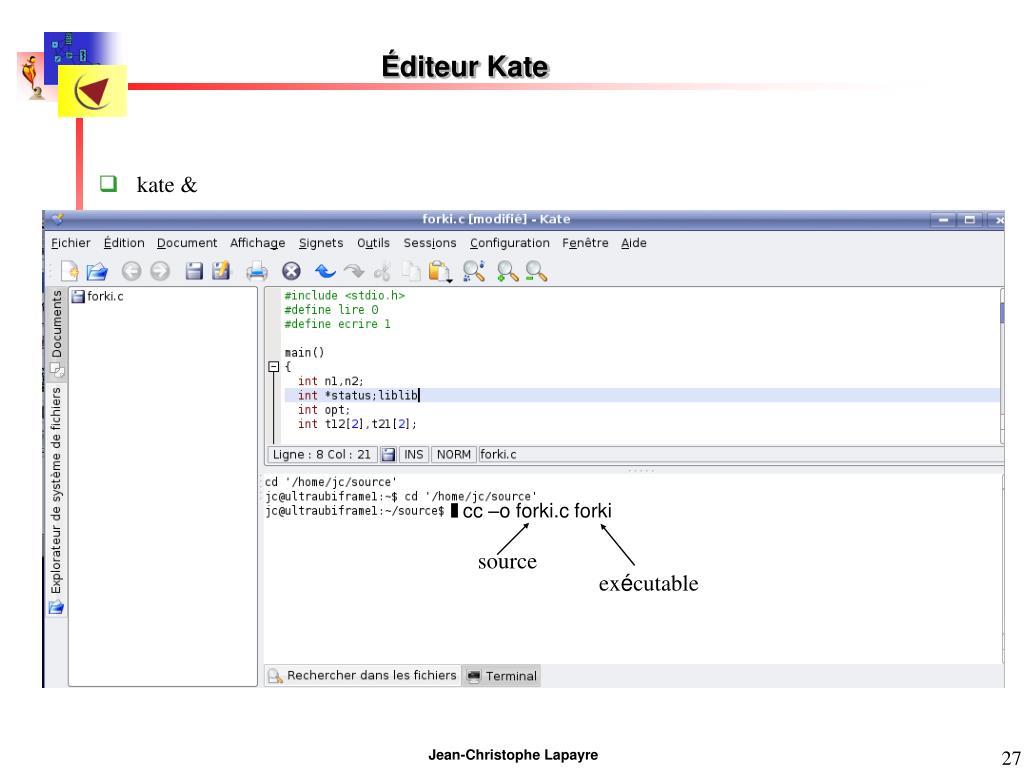Toggle the INS insert mode indicator
The image size is (1024, 768).
pyautogui.click(x=413, y=455)
